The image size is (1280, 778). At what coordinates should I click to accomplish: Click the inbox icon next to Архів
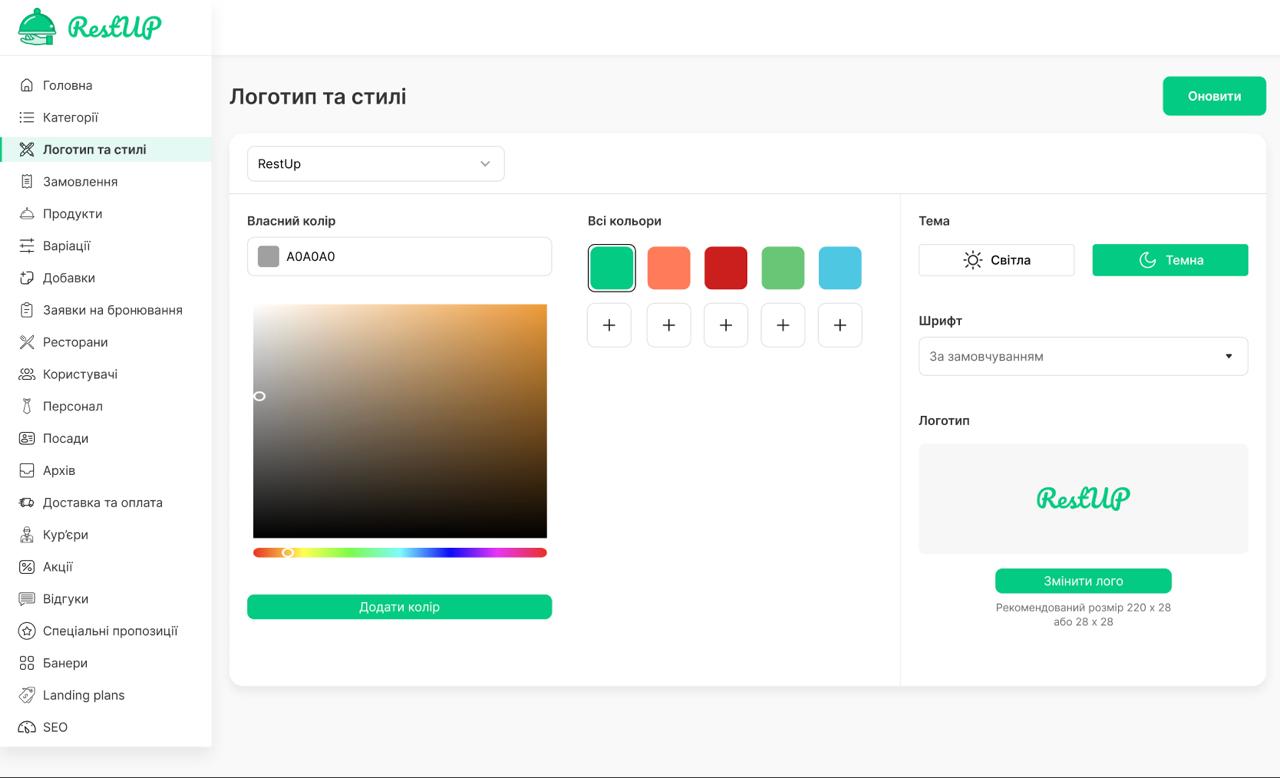27,470
